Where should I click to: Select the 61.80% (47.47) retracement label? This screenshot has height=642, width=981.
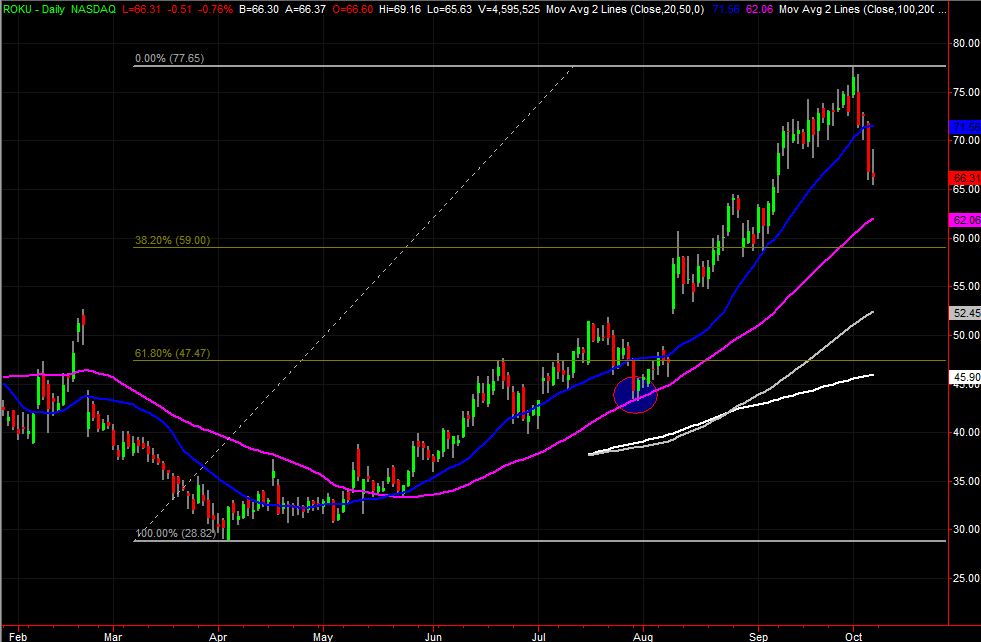tap(172, 353)
